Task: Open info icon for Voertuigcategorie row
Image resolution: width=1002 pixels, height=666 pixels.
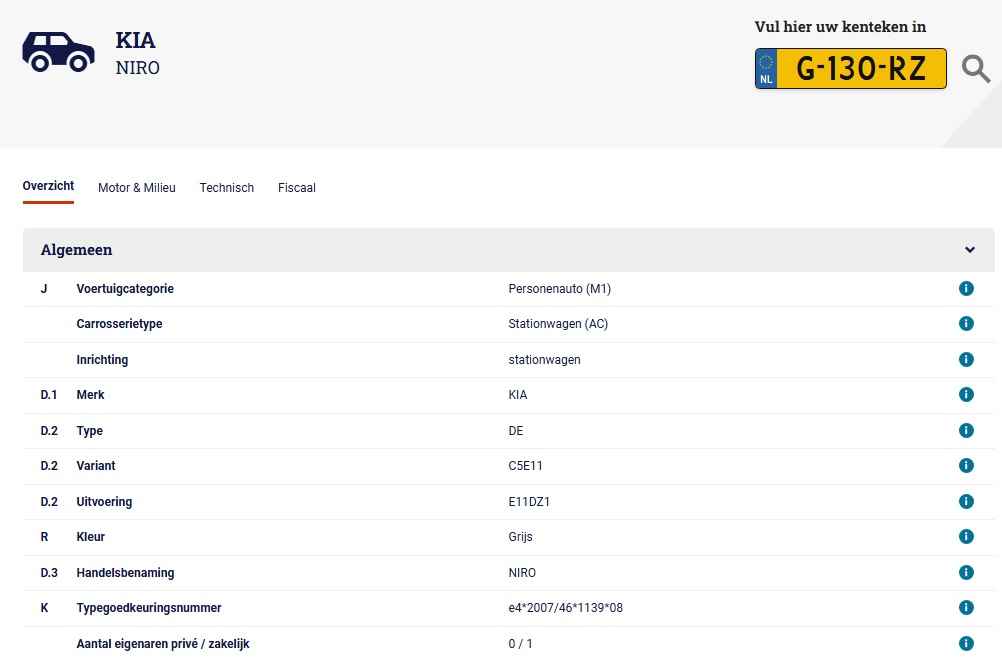Action: click(x=966, y=288)
